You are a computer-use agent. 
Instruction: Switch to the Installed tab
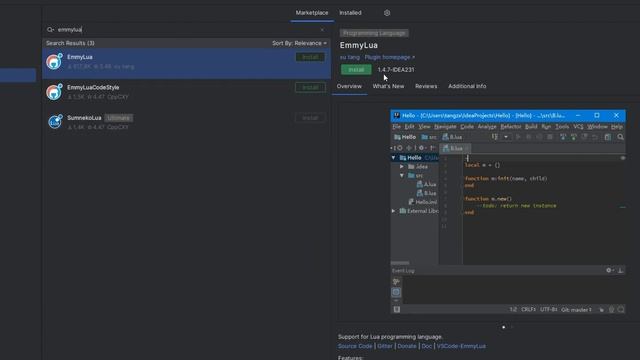point(350,13)
